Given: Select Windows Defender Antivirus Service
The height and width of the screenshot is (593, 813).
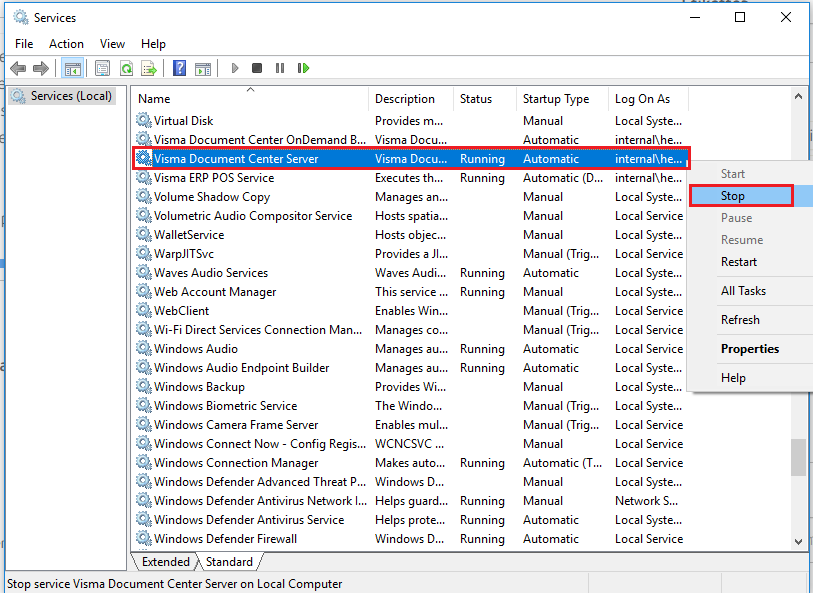Looking at the screenshot, I should tap(411, 520).
